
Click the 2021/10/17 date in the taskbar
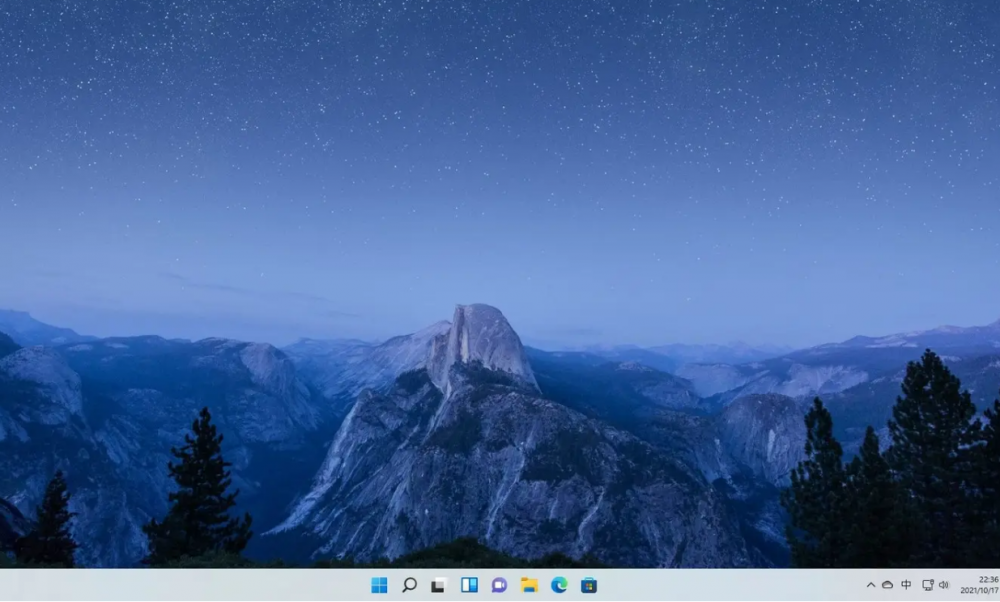pyautogui.click(x=979, y=591)
